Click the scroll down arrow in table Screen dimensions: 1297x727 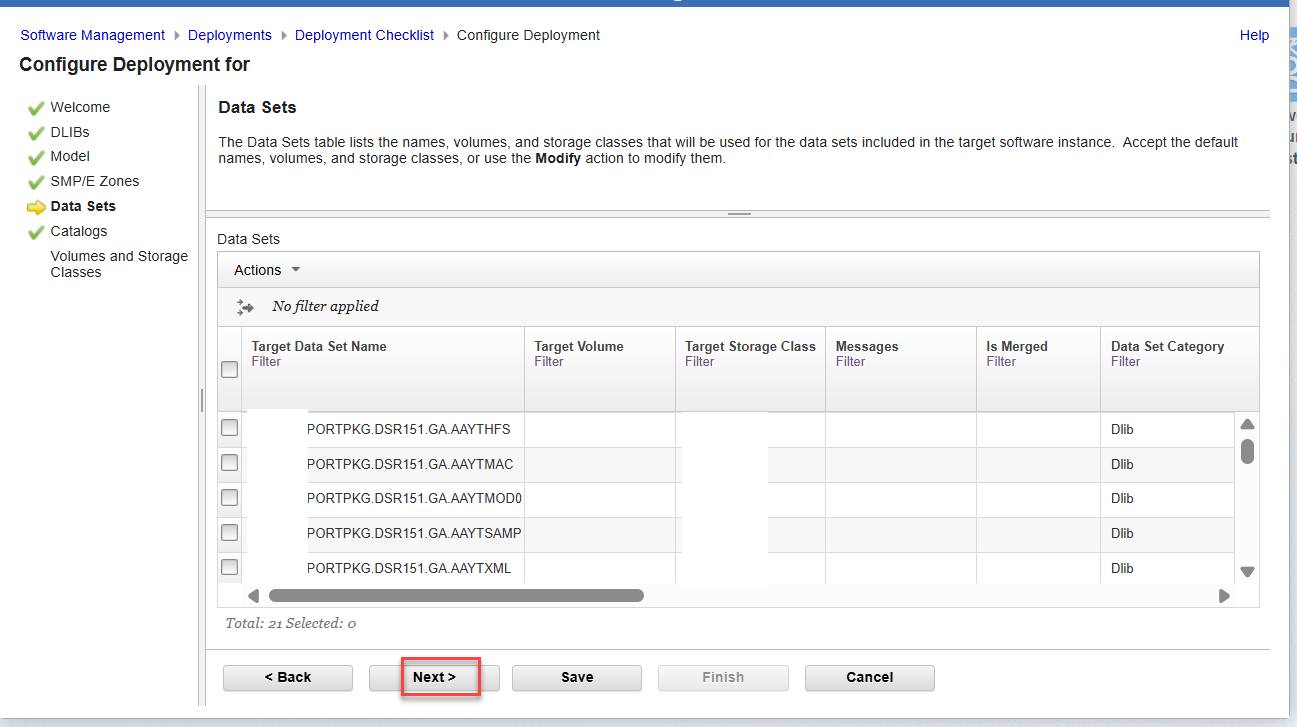tap(1247, 572)
